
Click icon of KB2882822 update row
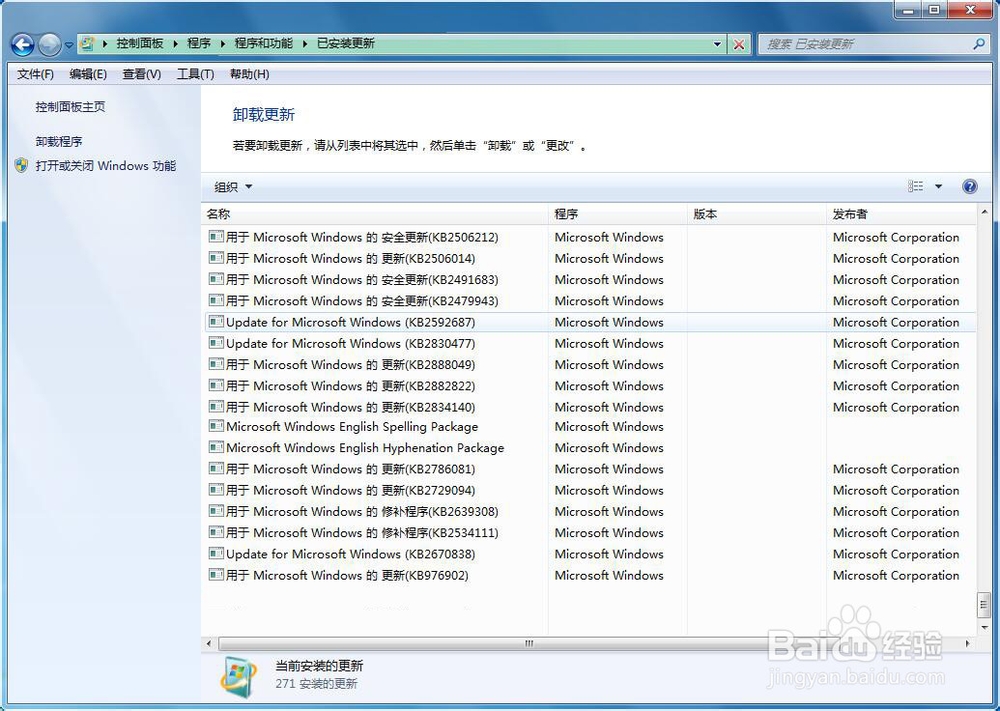point(216,385)
